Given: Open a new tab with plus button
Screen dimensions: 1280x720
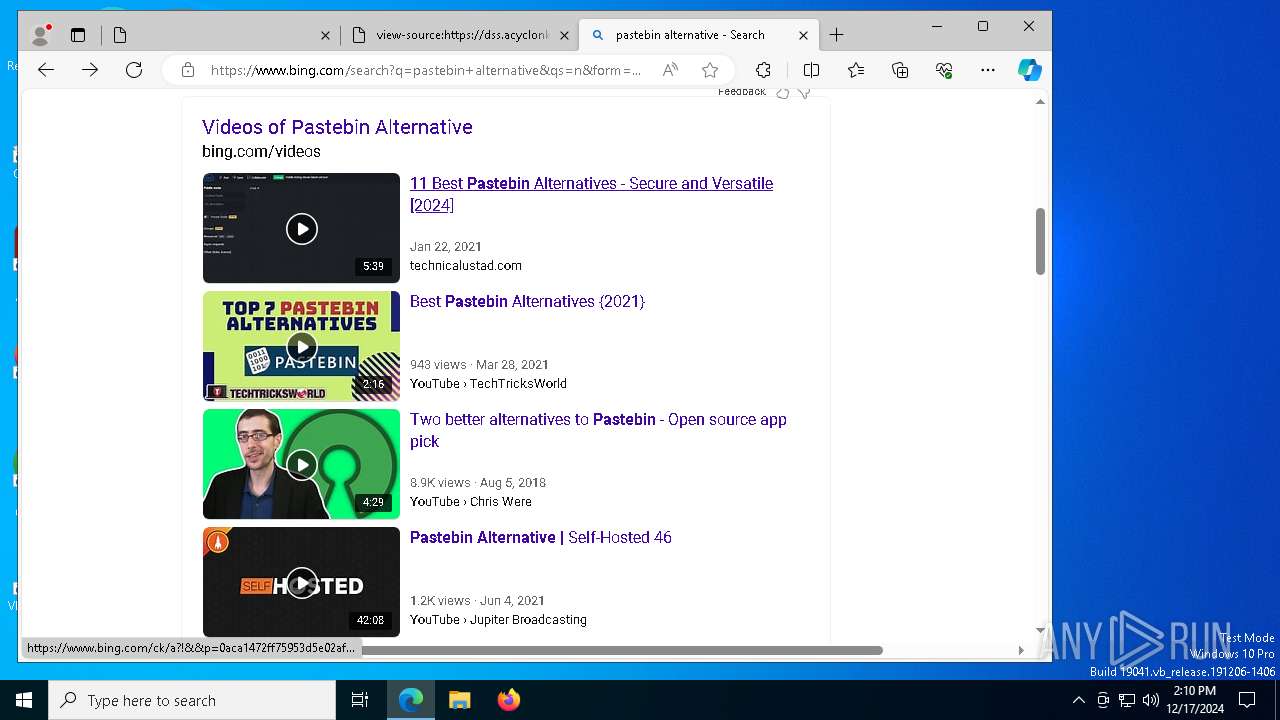Looking at the screenshot, I should pyautogui.click(x=837, y=35).
